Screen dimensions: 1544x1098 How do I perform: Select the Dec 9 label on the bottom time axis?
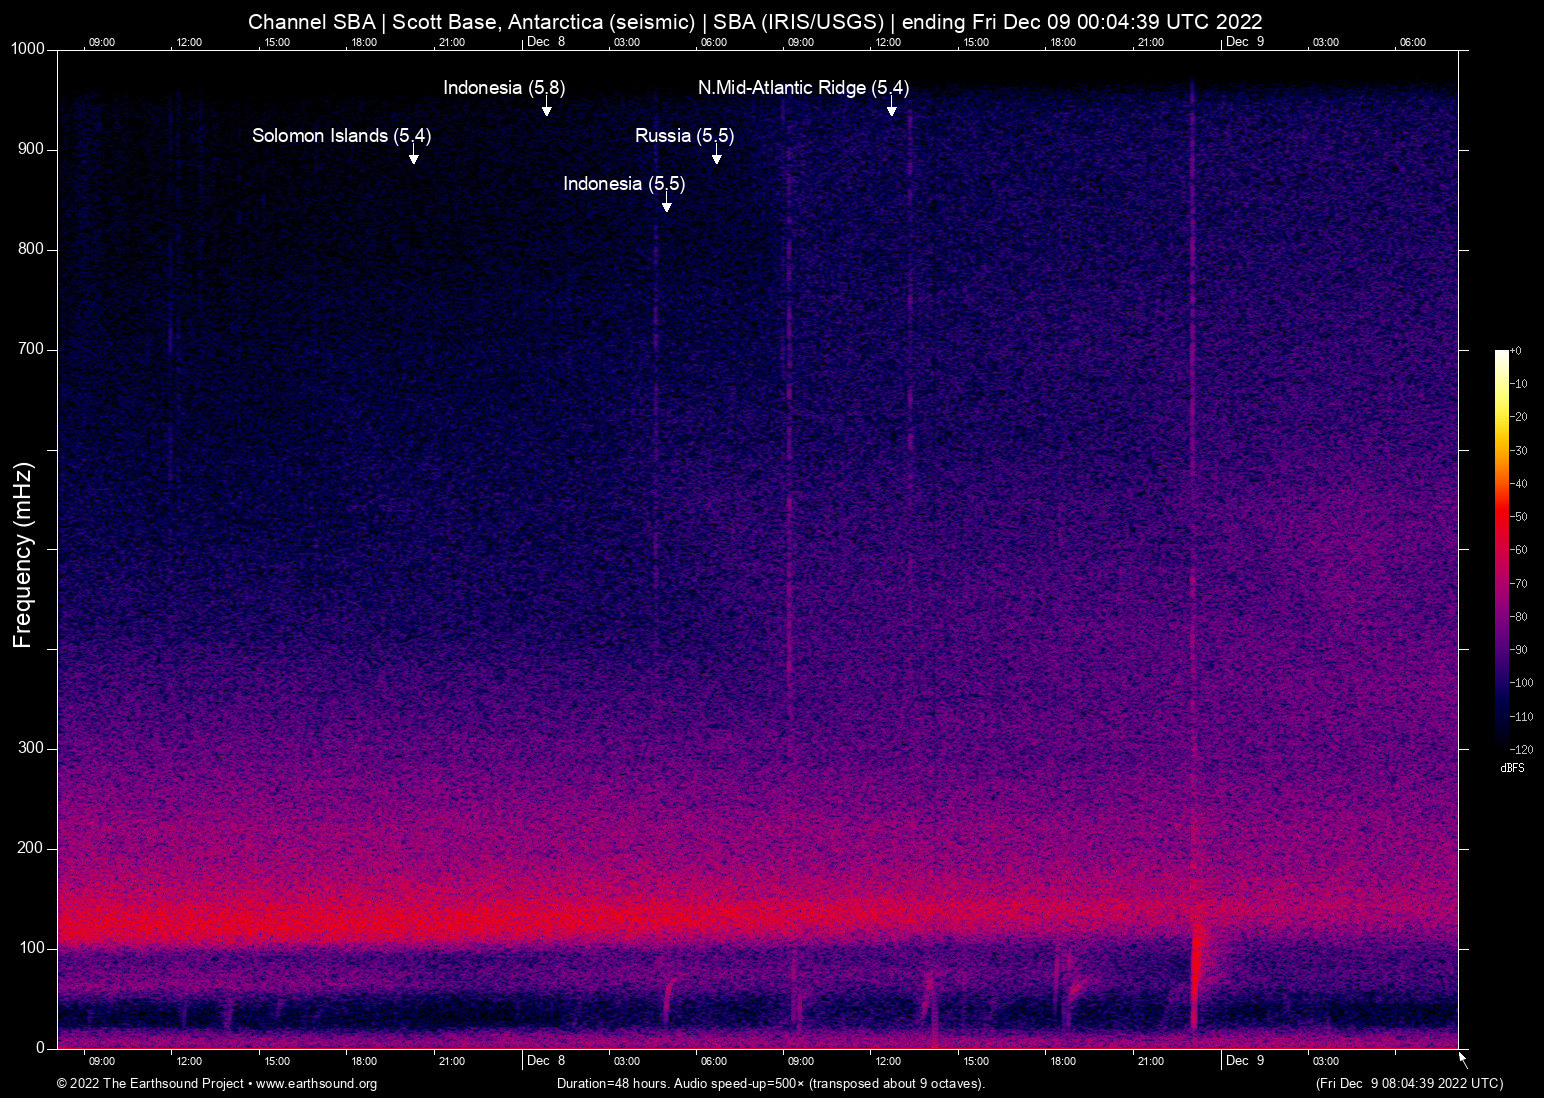pyautogui.click(x=1245, y=1061)
